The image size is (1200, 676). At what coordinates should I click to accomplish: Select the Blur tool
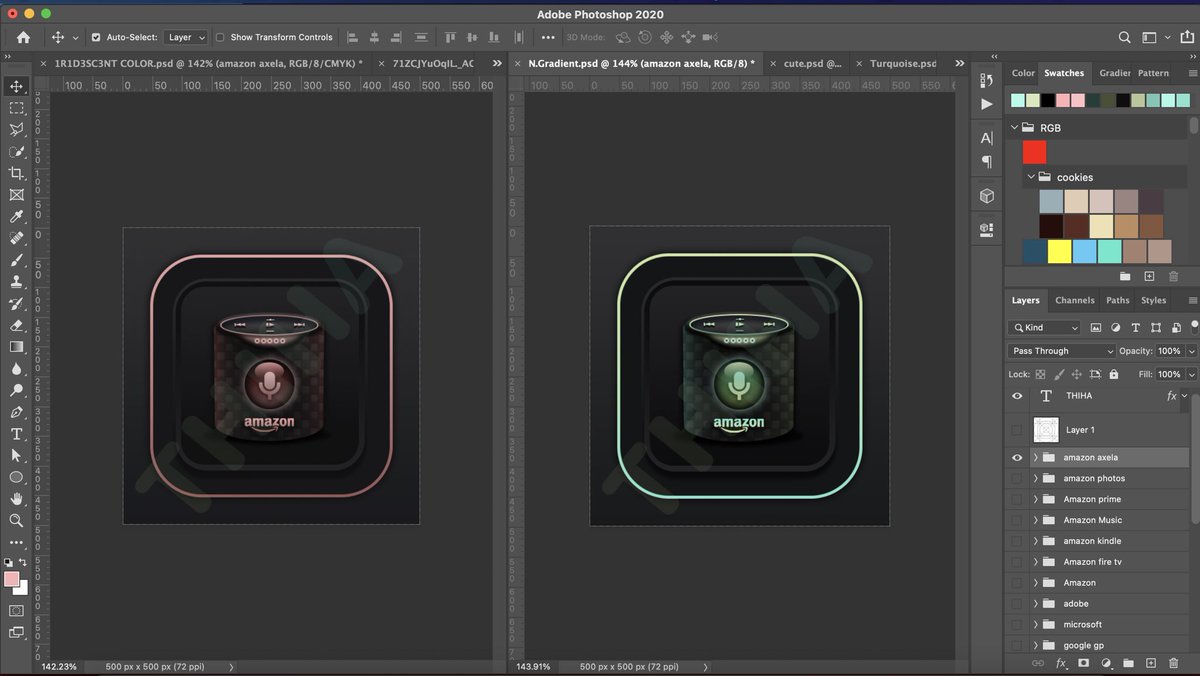point(17,369)
